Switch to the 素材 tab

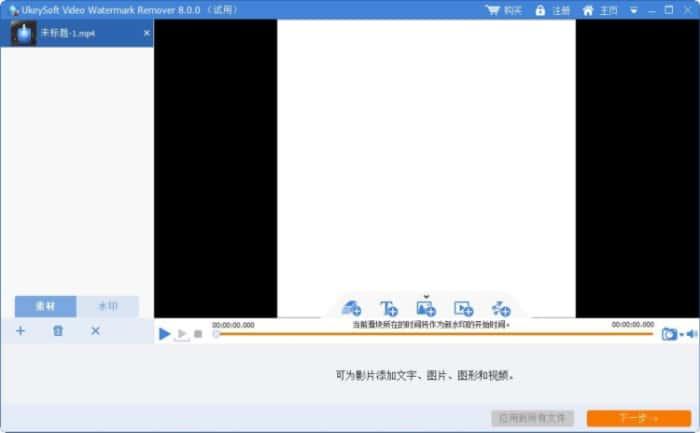point(46,306)
